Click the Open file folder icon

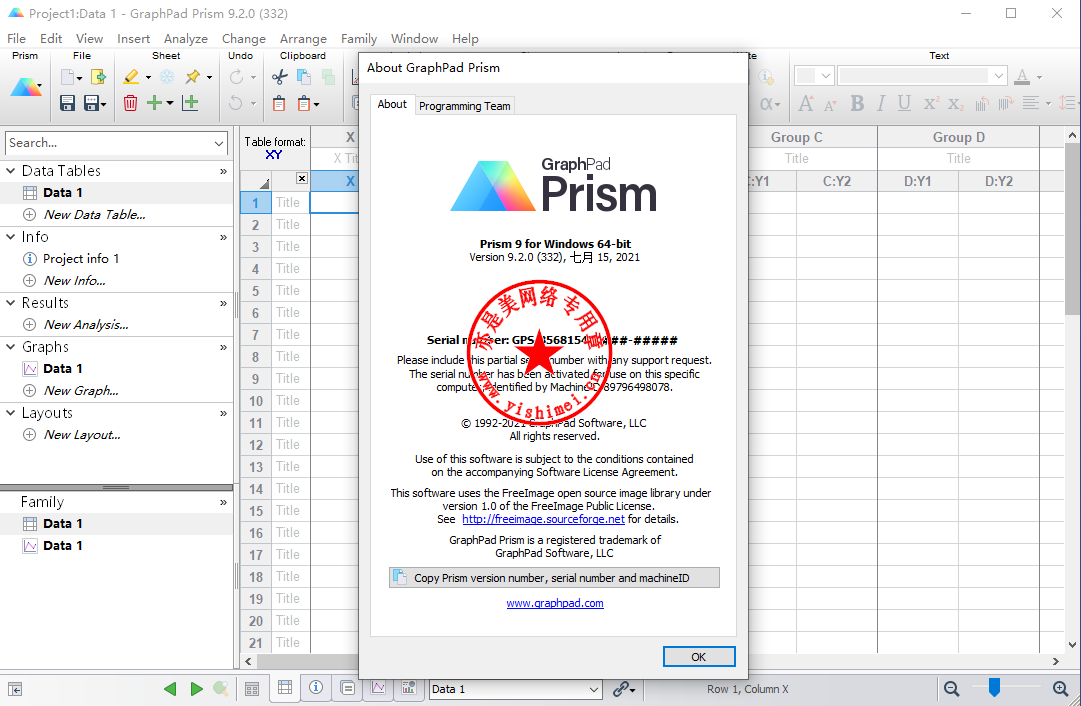tap(98, 77)
